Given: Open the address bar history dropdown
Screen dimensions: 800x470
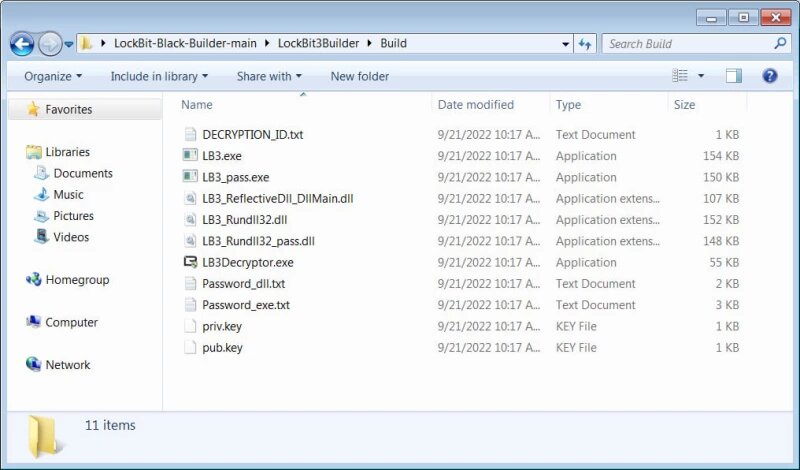Looking at the screenshot, I should pyautogui.click(x=565, y=44).
